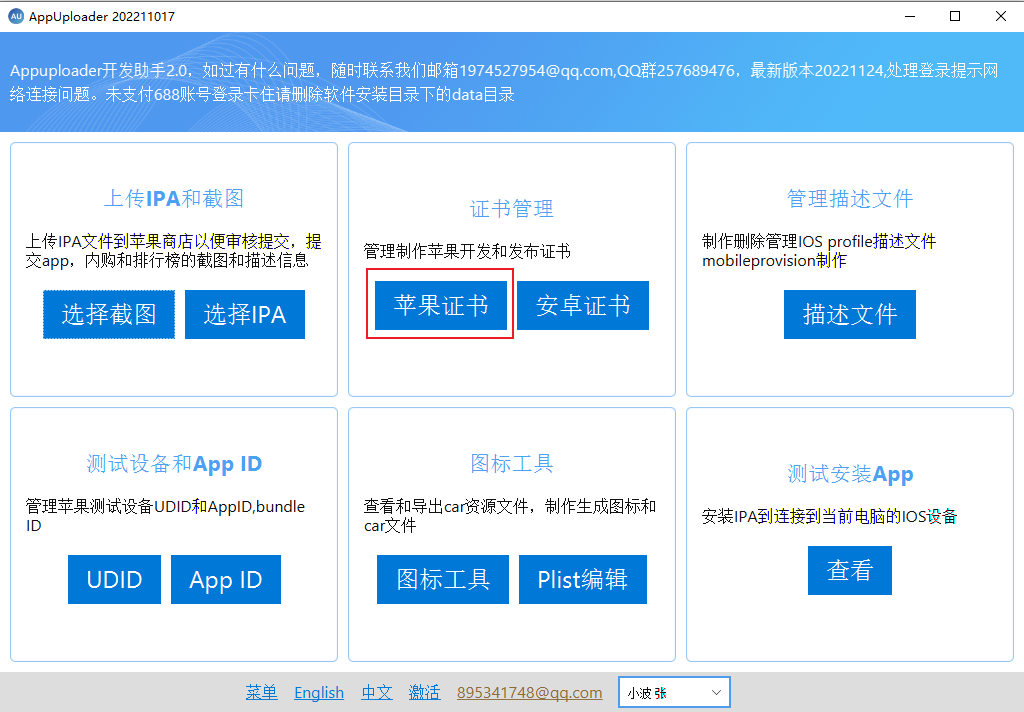1024x712 pixels.
Task: Click the AU app icon in title bar
Action: coord(18,16)
